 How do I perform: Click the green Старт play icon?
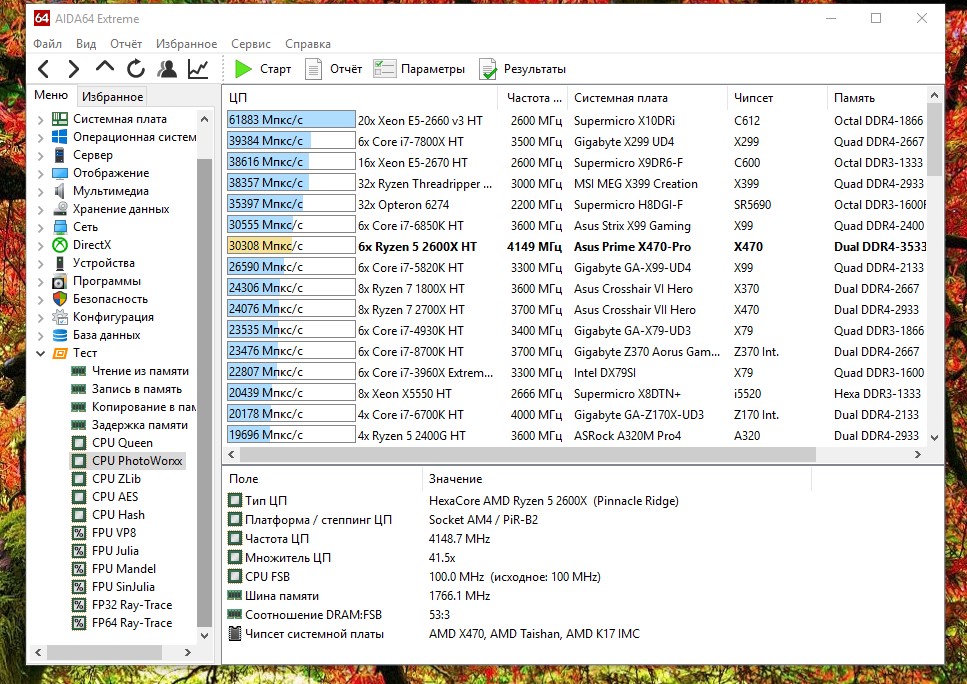[243, 69]
